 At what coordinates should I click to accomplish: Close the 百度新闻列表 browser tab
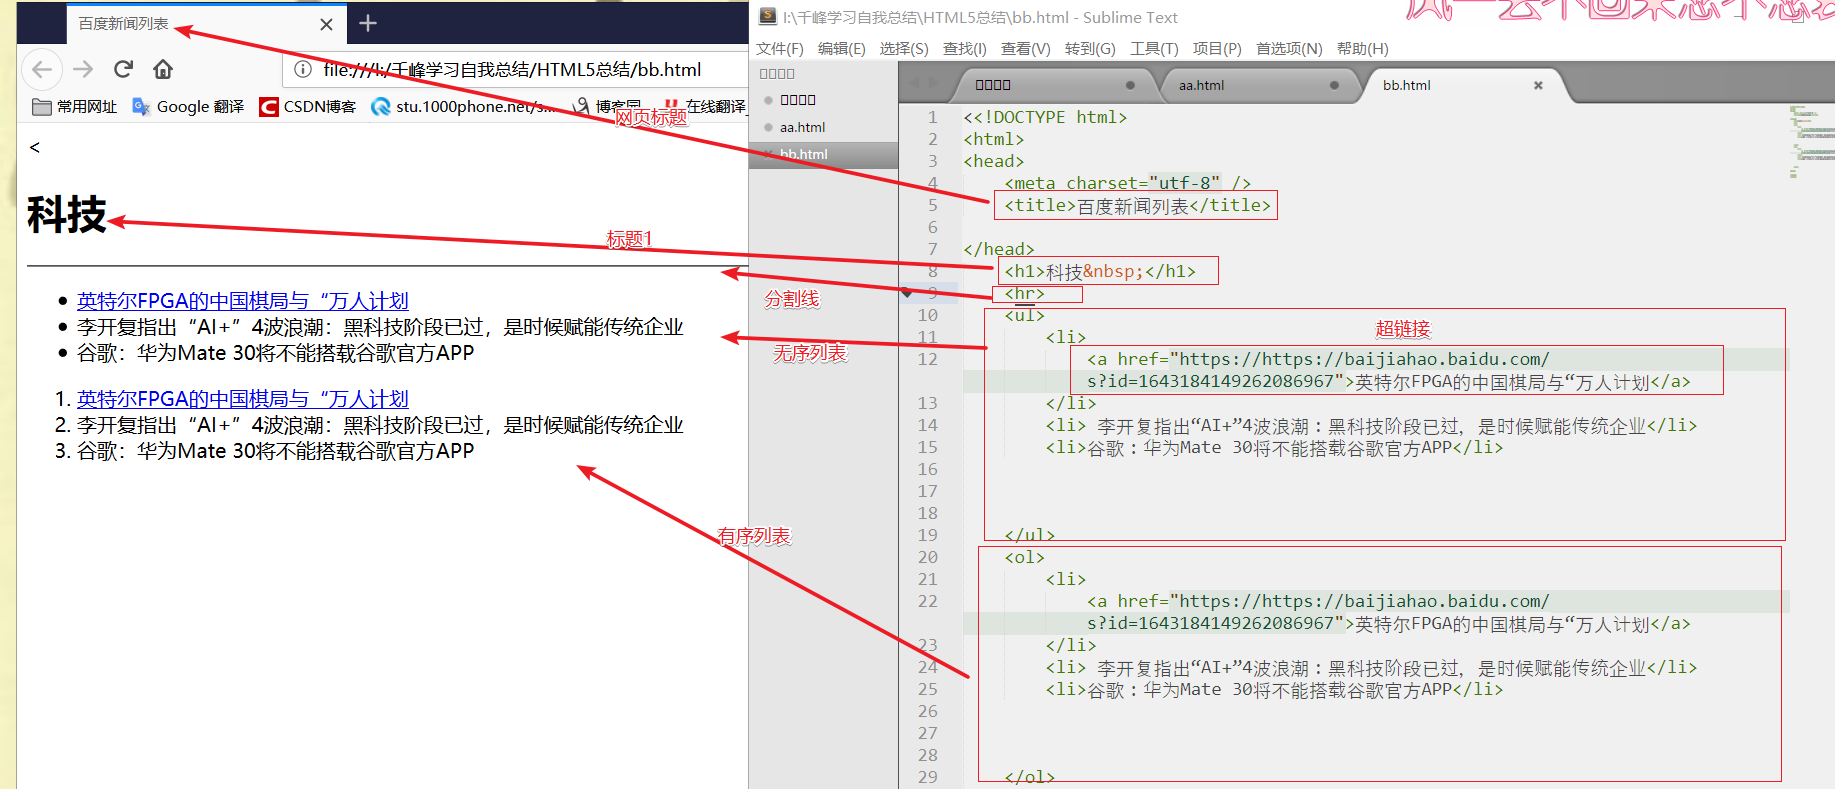coord(326,24)
